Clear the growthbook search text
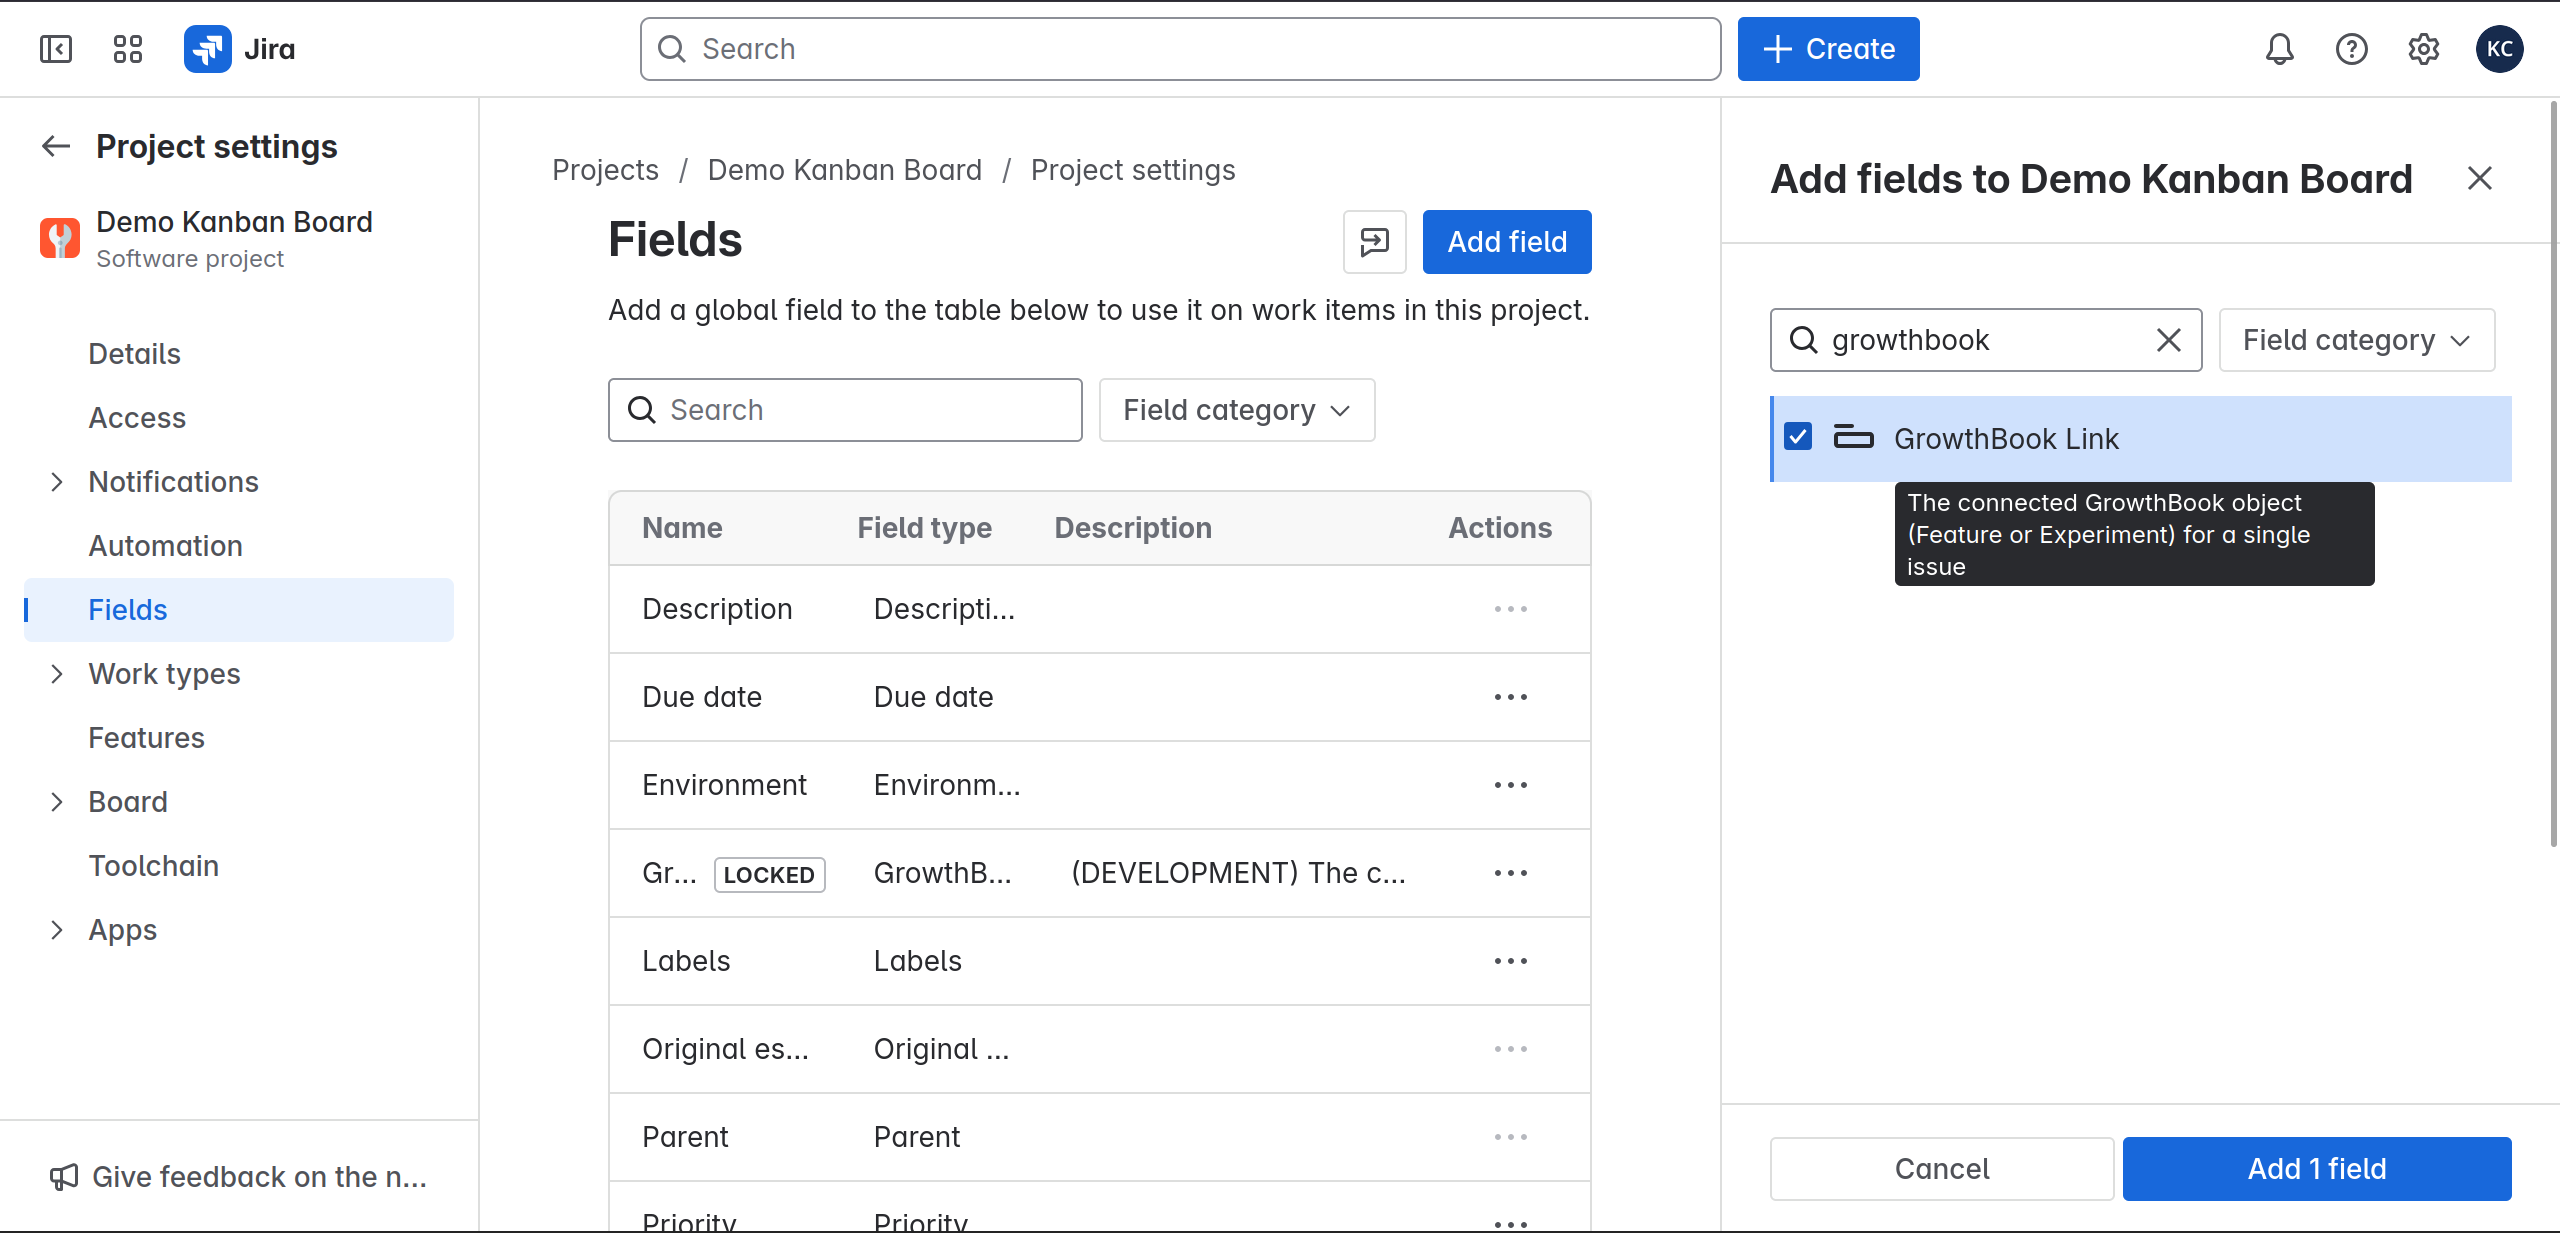The height and width of the screenshot is (1233, 2560). pyautogui.click(x=2169, y=340)
